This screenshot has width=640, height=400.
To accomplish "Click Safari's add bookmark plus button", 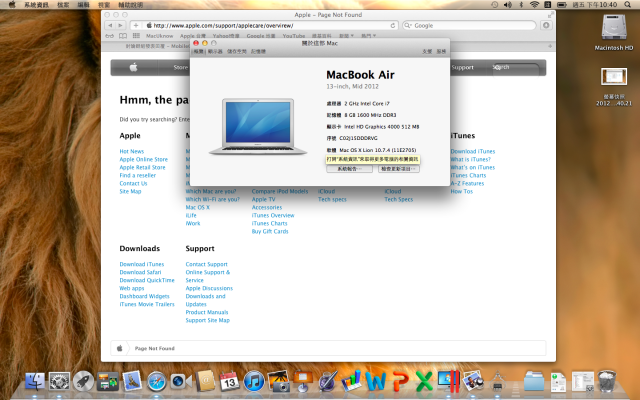I will point(136,25).
